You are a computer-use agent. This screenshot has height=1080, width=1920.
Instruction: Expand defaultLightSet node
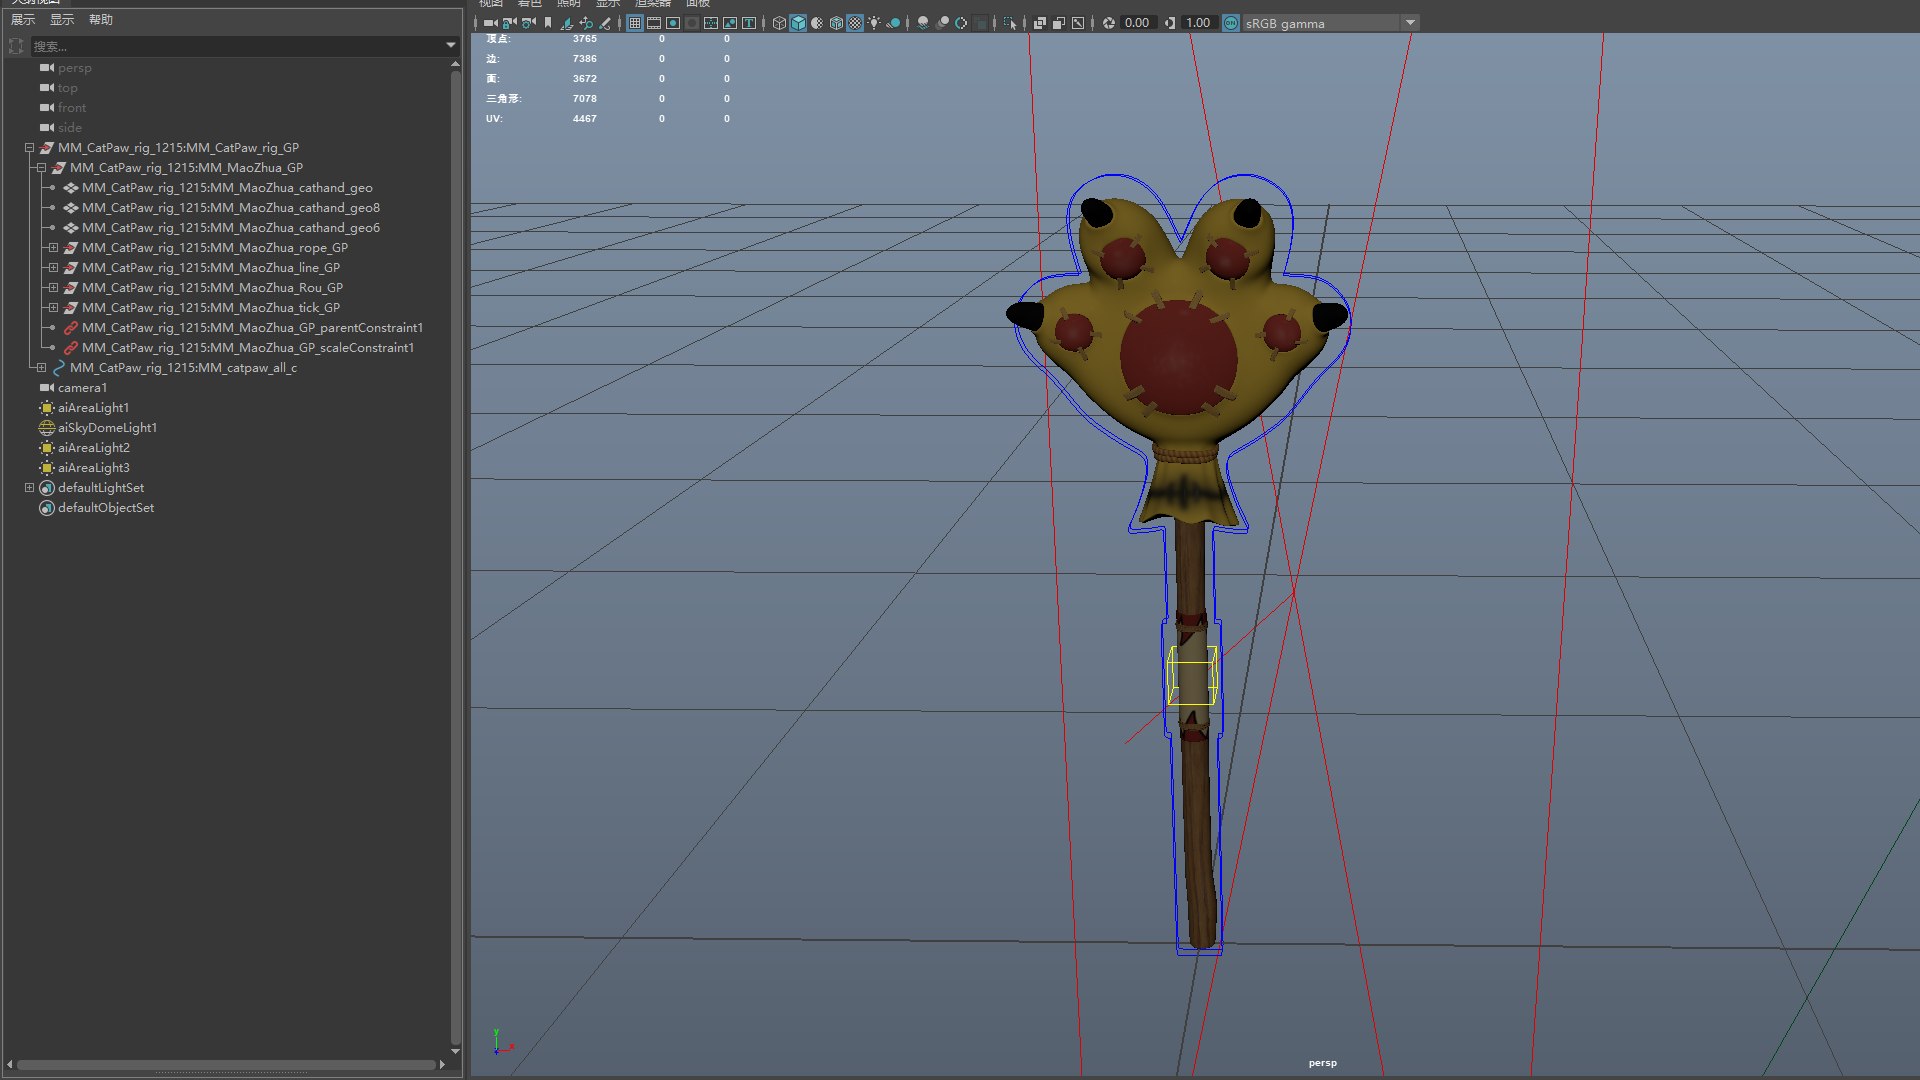click(x=30, y=488)
